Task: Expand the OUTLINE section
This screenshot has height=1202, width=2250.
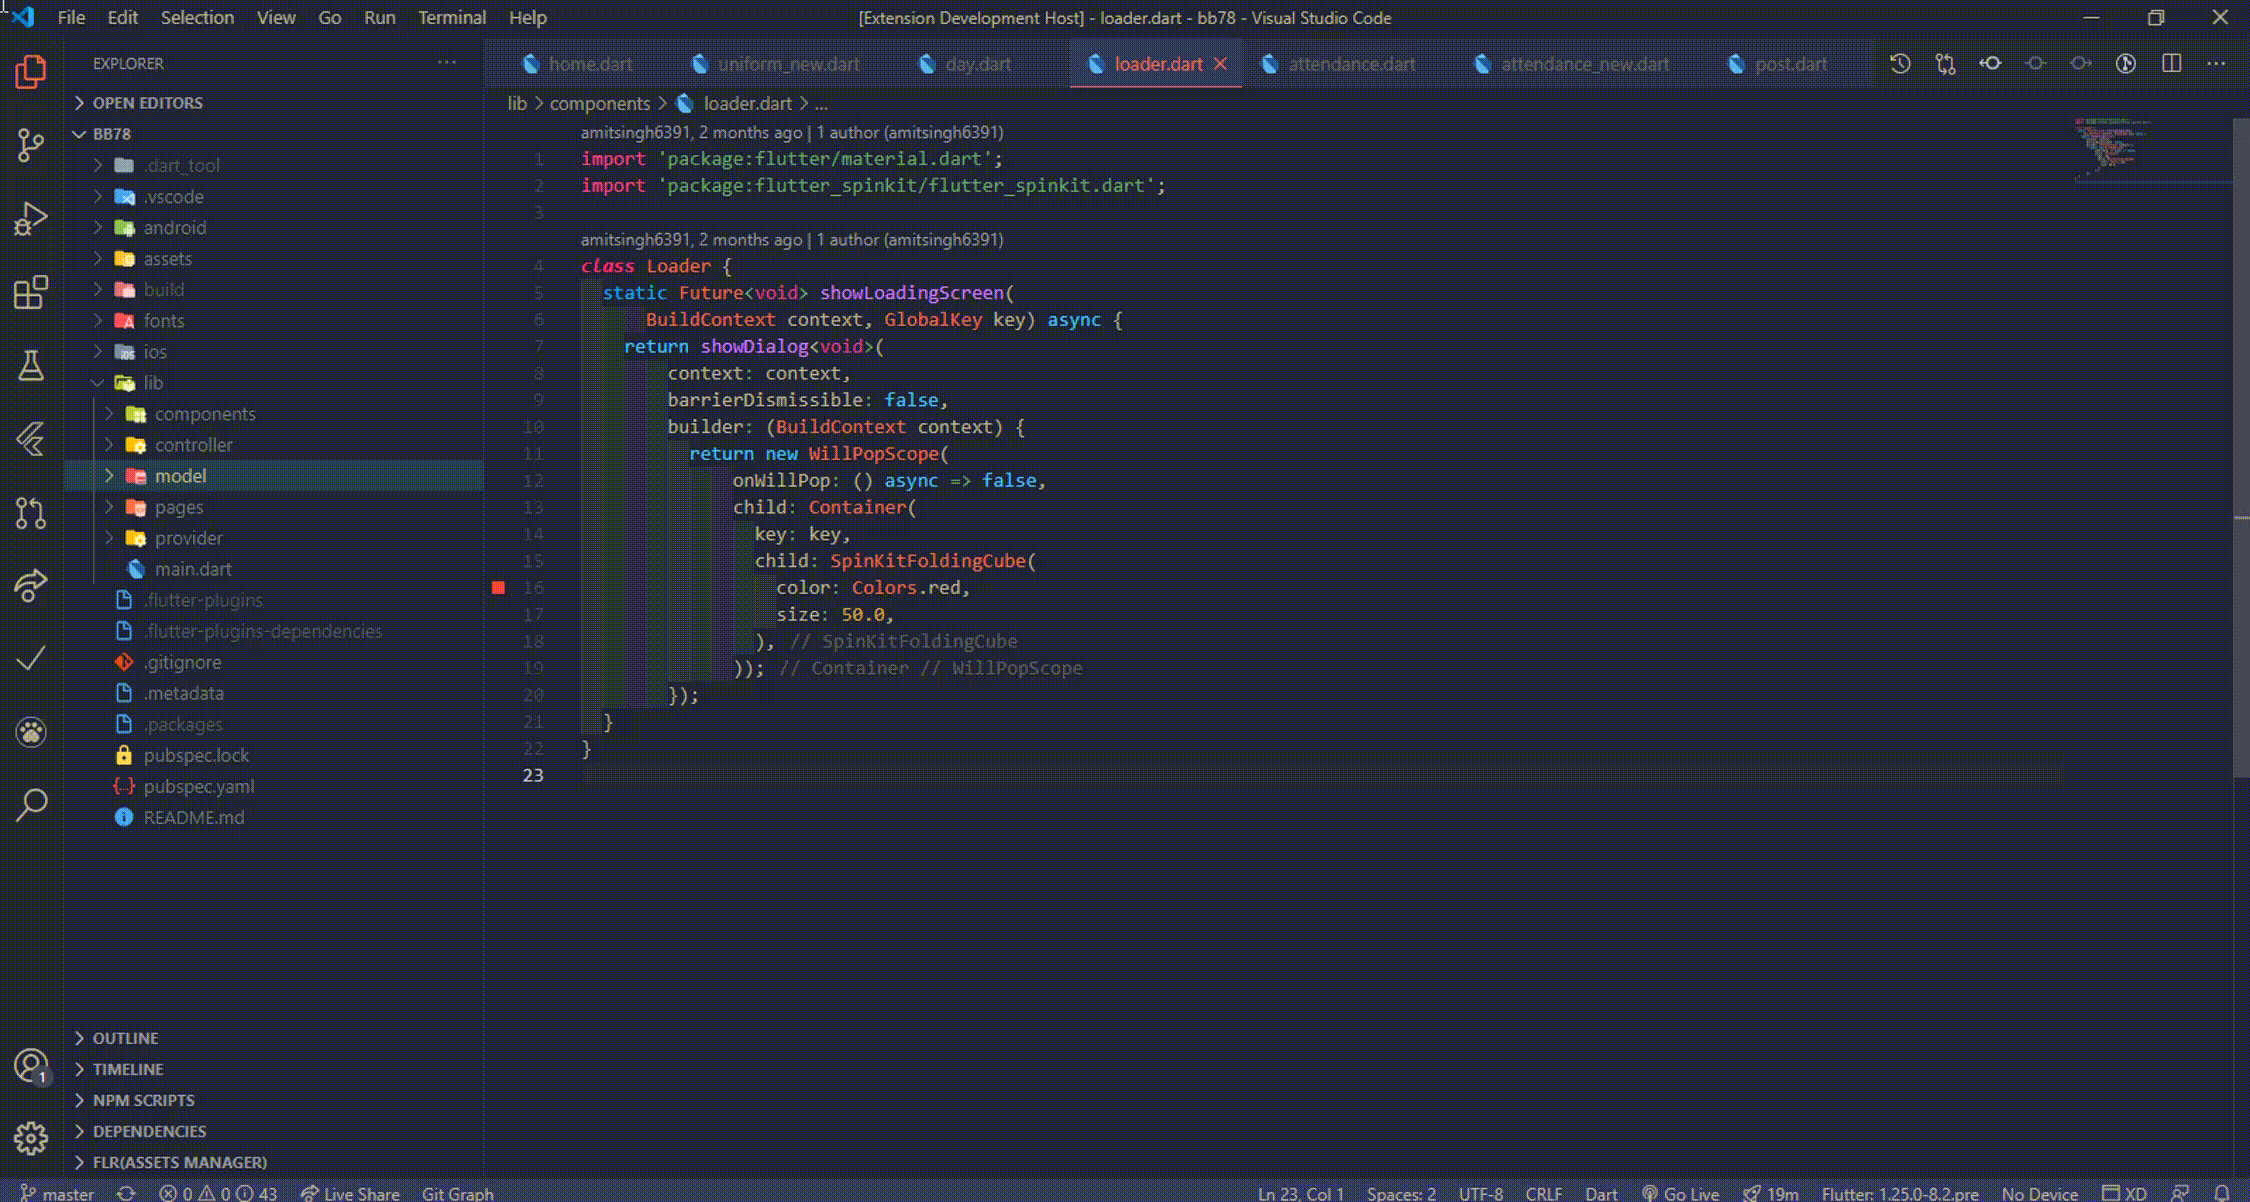Action: (x=125, y=1038)
